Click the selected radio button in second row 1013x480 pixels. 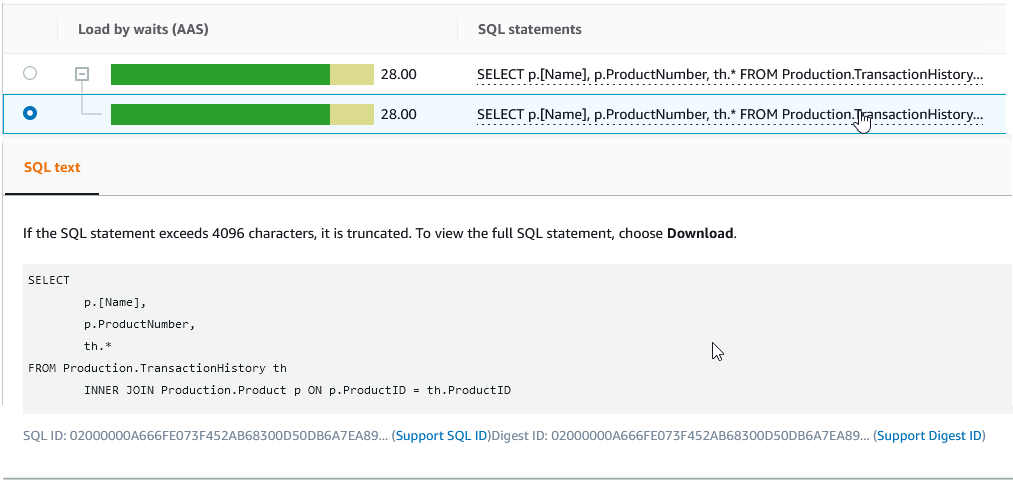[x=30, y=114]
